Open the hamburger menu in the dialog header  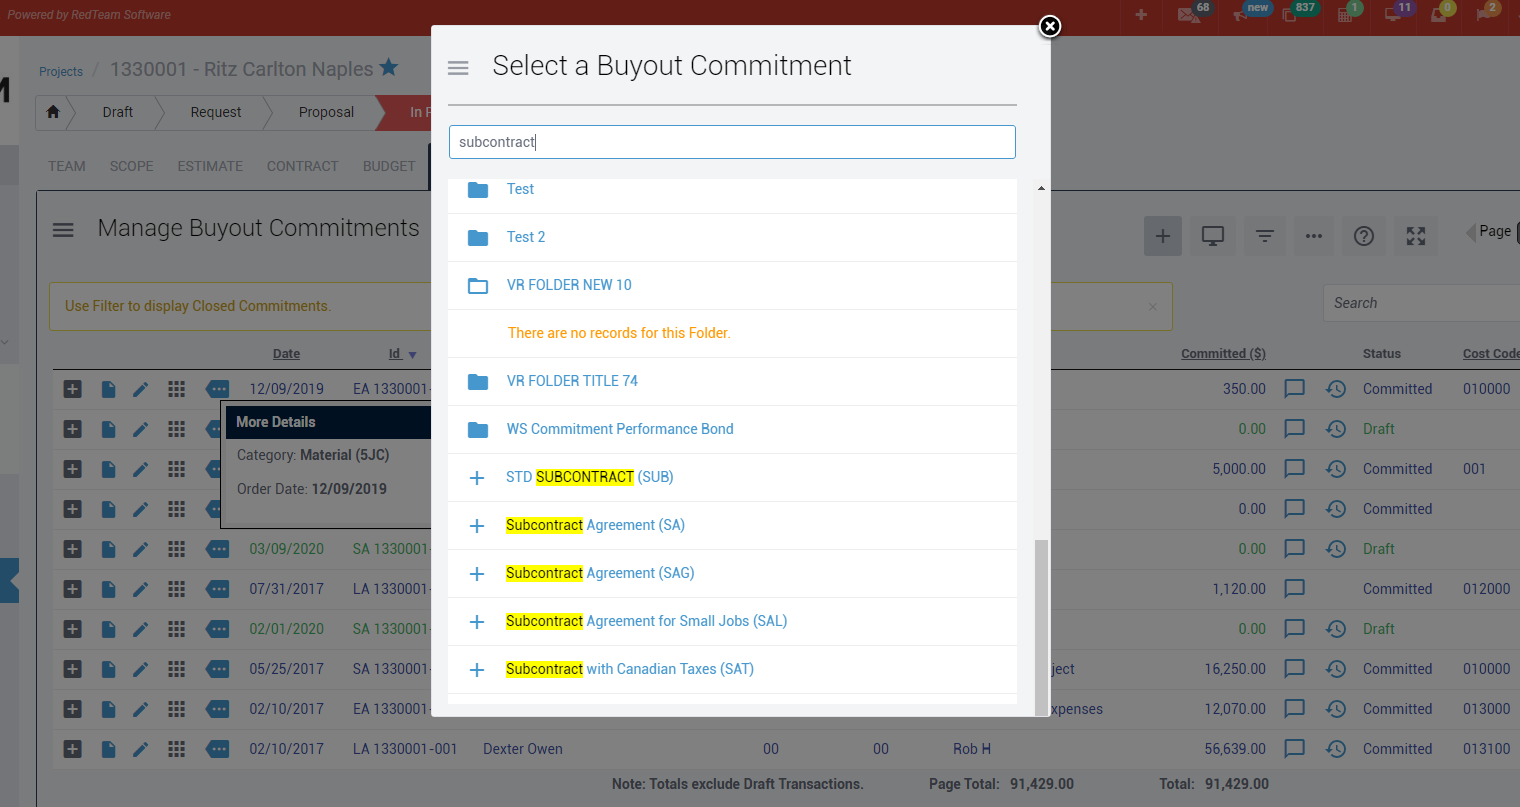coord(458,68)
